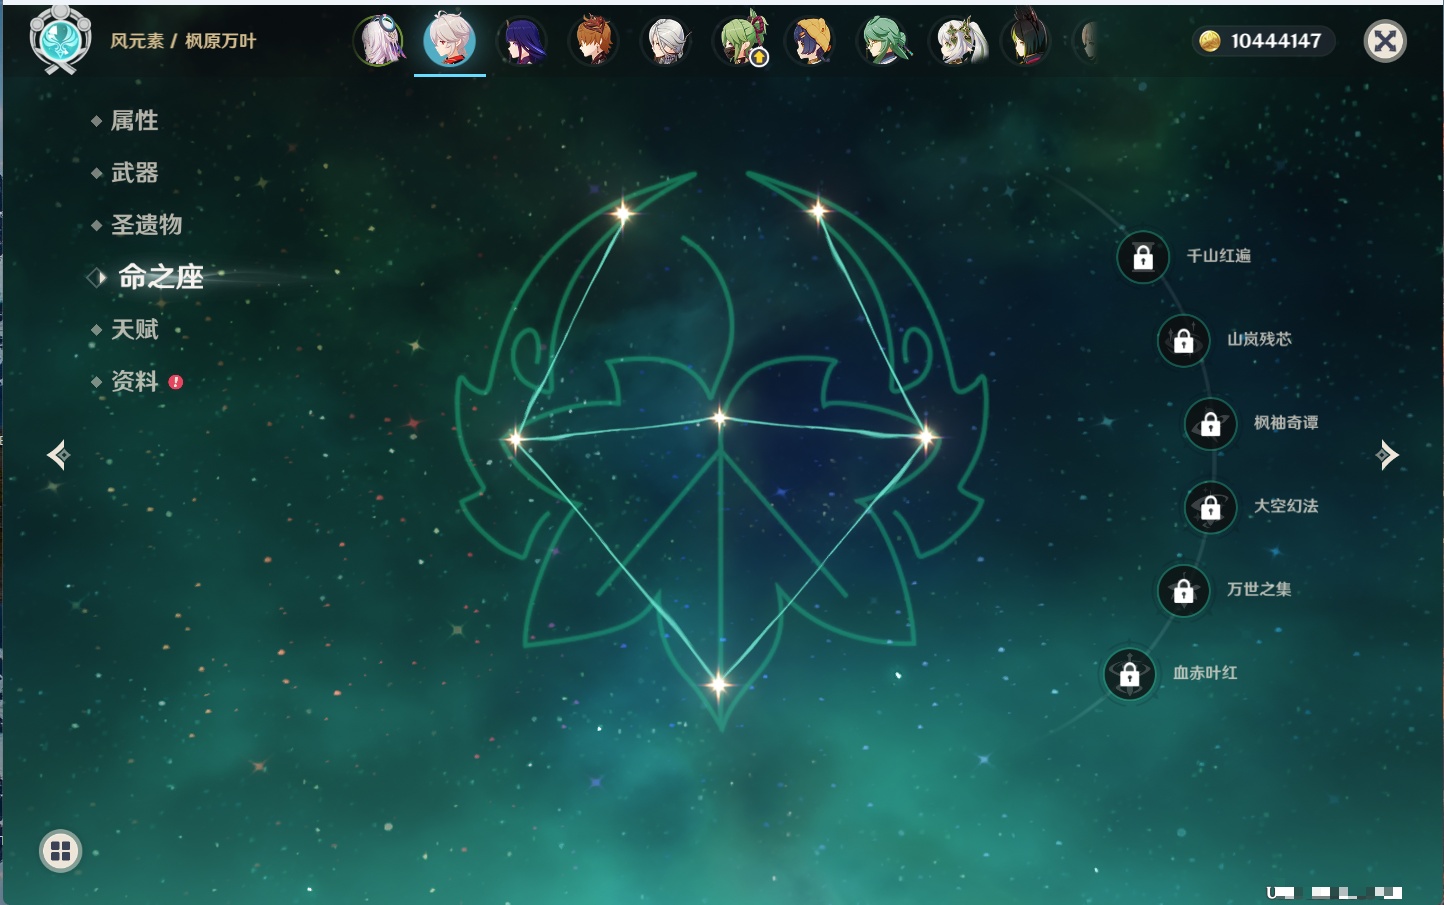The height and width of the screenshot is (905, 1444).
Task: Click the Mora coin icon
Action: [1210, 41]
